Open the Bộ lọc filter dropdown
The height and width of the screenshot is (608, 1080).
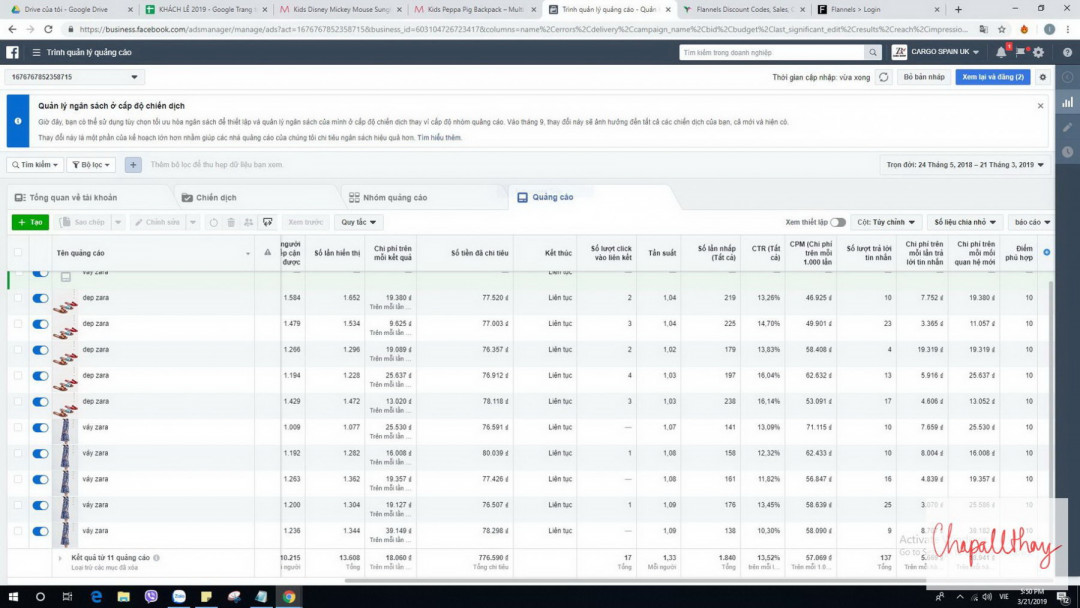(x=91, y=165)
